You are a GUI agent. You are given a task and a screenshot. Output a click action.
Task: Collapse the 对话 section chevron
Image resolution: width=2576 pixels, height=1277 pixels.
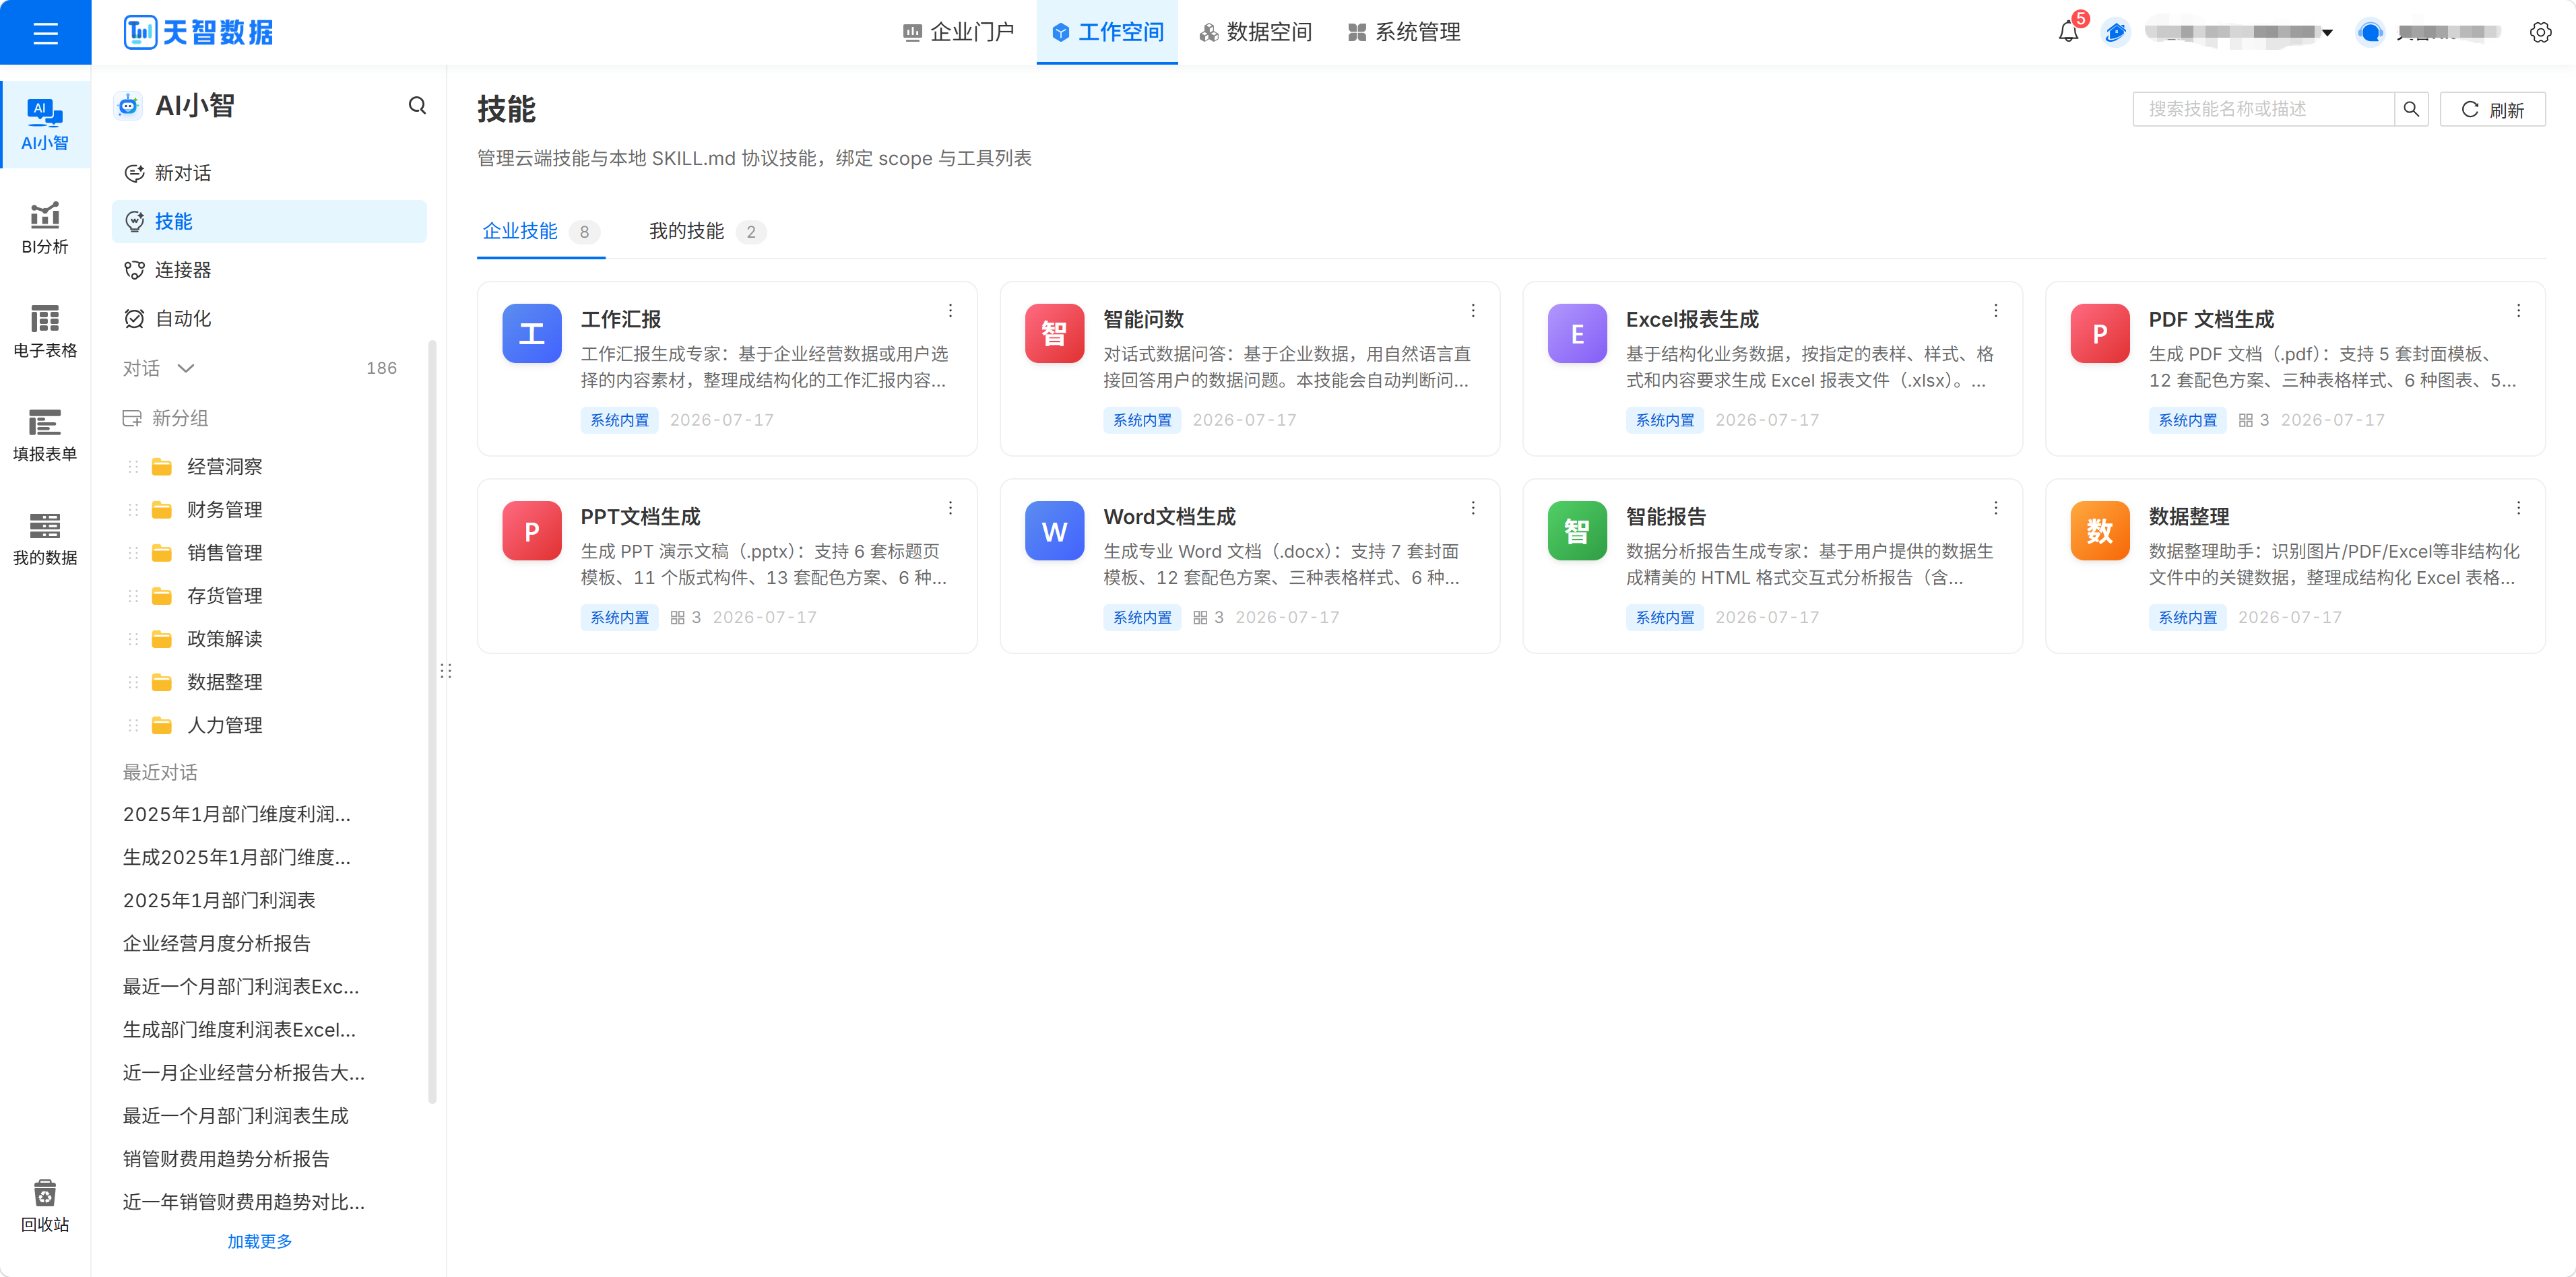pos(186,368)
